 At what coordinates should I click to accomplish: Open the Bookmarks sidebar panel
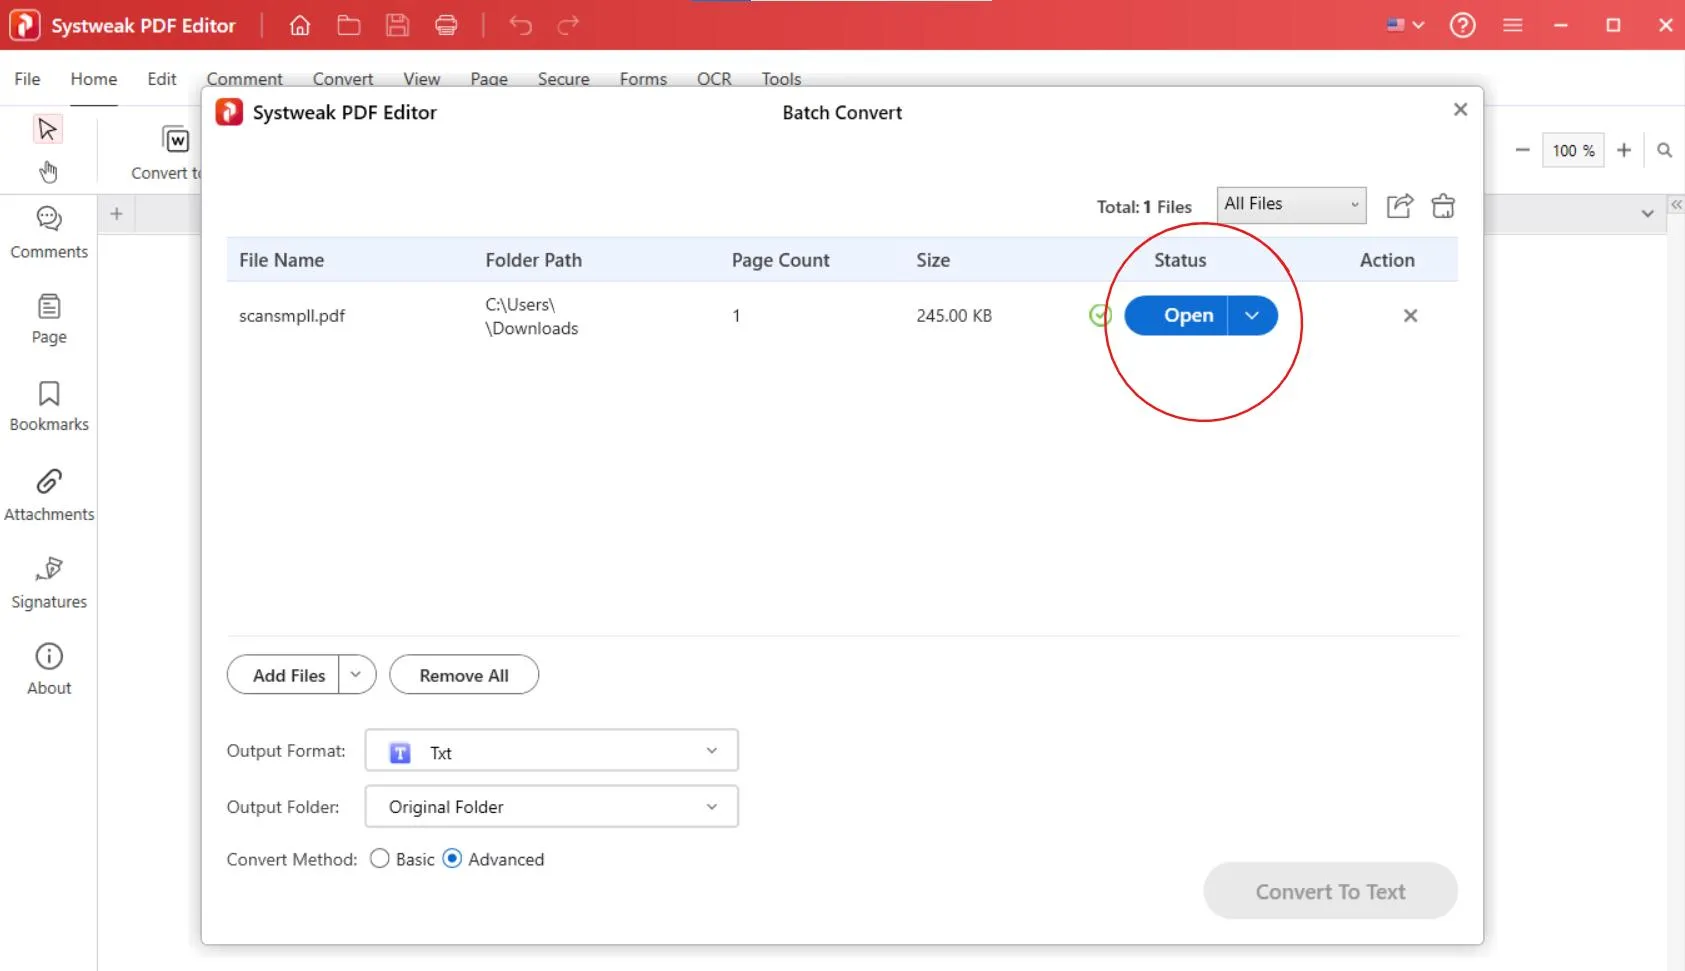click(x=49, y=406)
